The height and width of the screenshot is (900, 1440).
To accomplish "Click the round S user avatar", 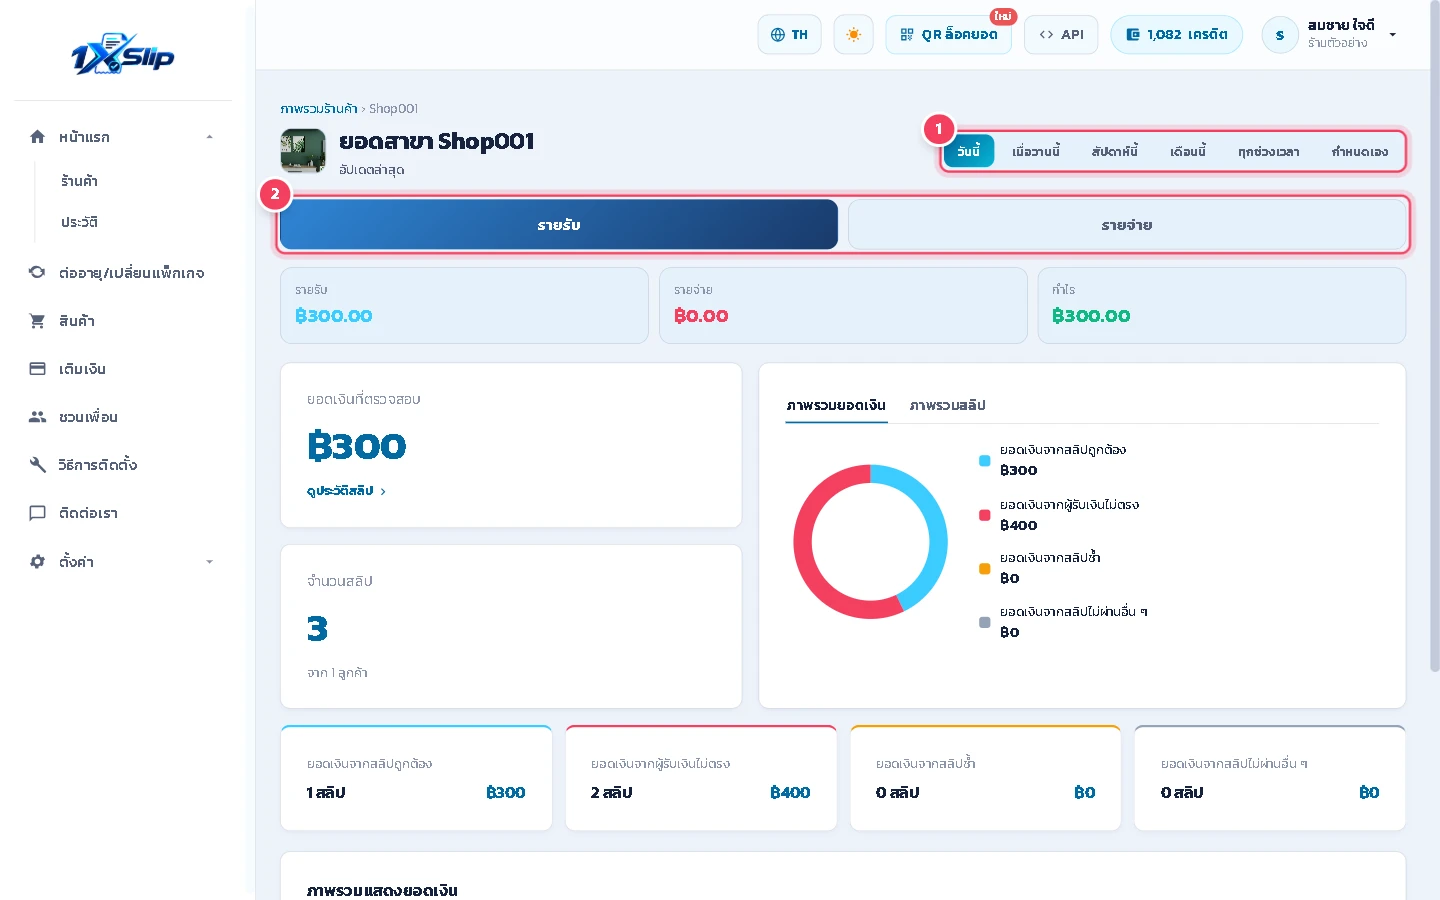I will pos(1280,35).
